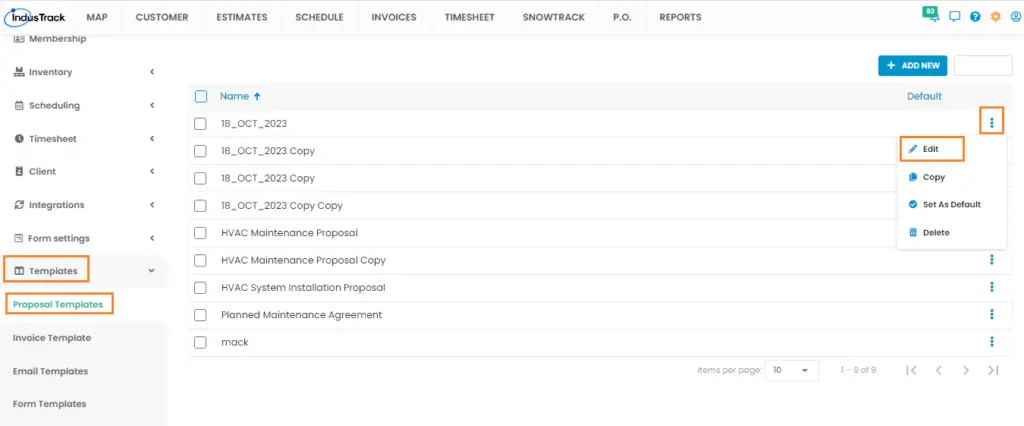Expand the Timesheet sidebar section chevron
Image resolution: width=1024 pixels, height=426 pixels.
tap(152, 139)
